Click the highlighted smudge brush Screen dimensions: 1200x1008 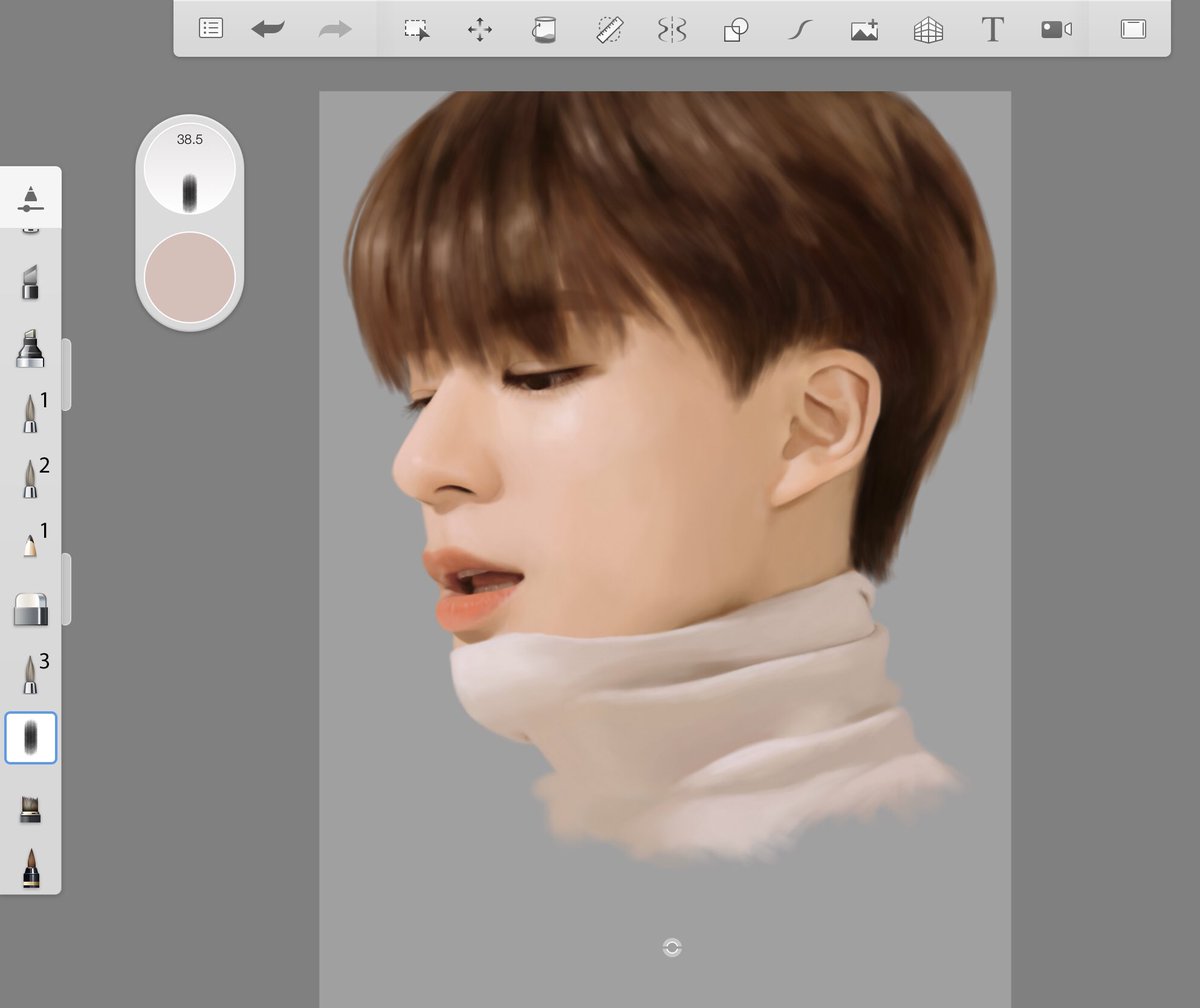(x=31, y=738)
